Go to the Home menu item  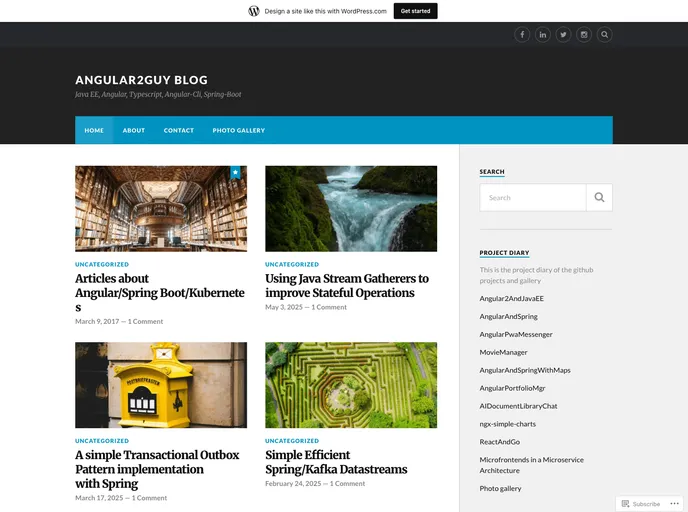pos(94,130)
